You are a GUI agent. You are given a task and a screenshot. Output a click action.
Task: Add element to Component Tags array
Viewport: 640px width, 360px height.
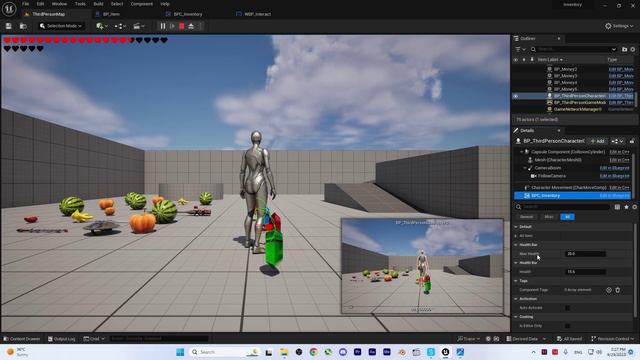click(x=609, y=290)
